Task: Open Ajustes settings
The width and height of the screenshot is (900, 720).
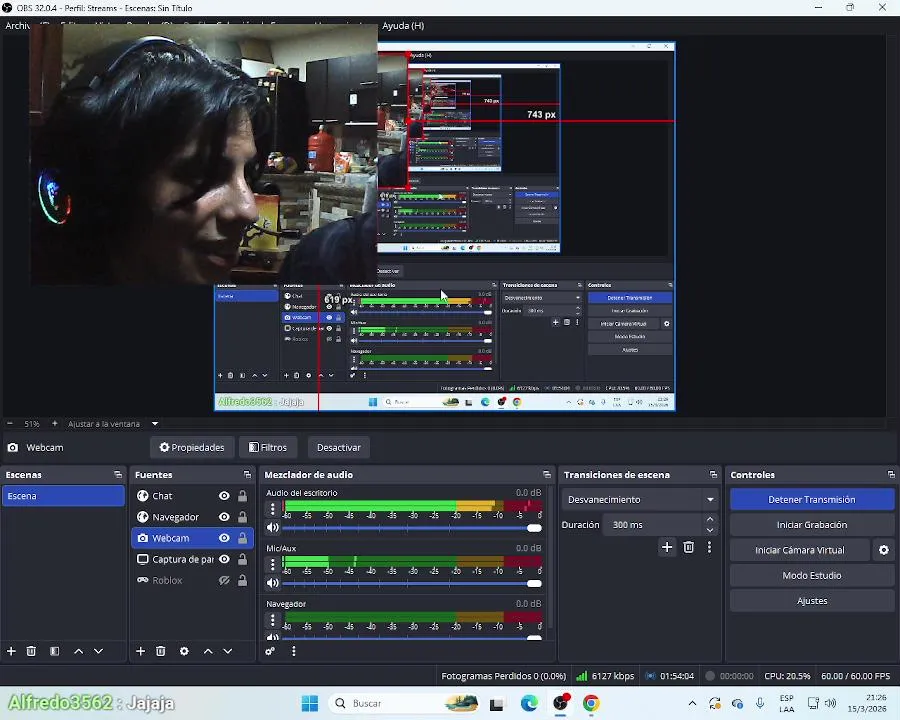Action: (812, 601)
